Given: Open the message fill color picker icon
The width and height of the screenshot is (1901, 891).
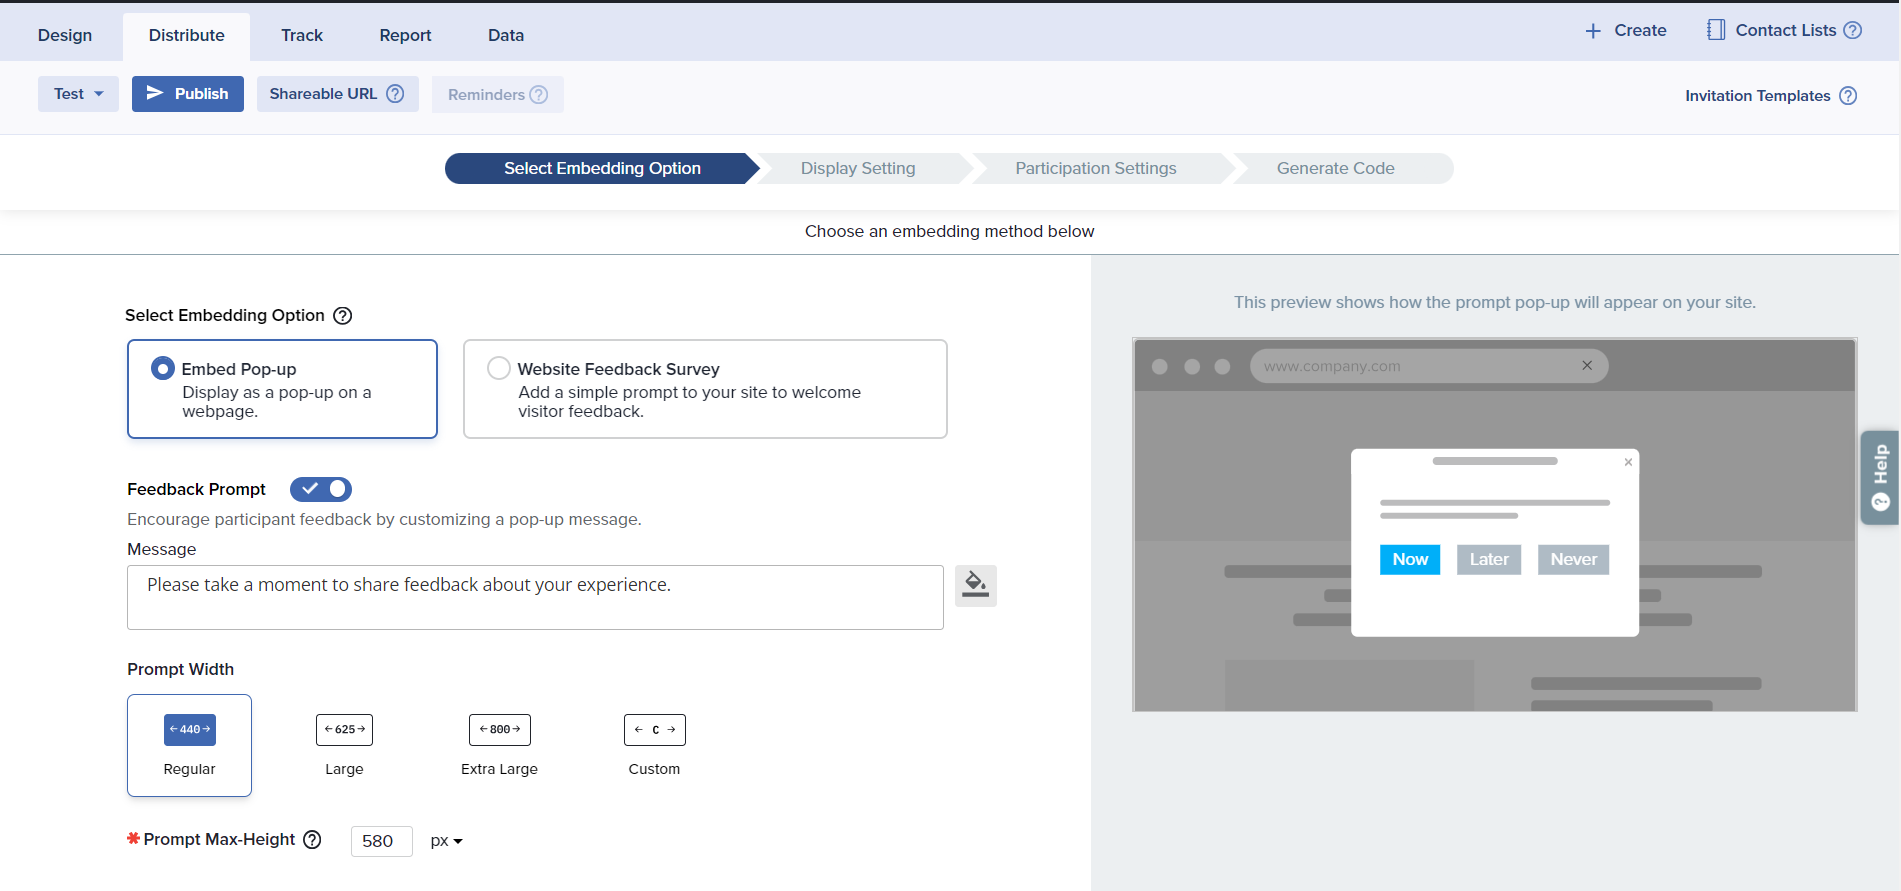Looking at the screenshot, I should tap(975, 586).
